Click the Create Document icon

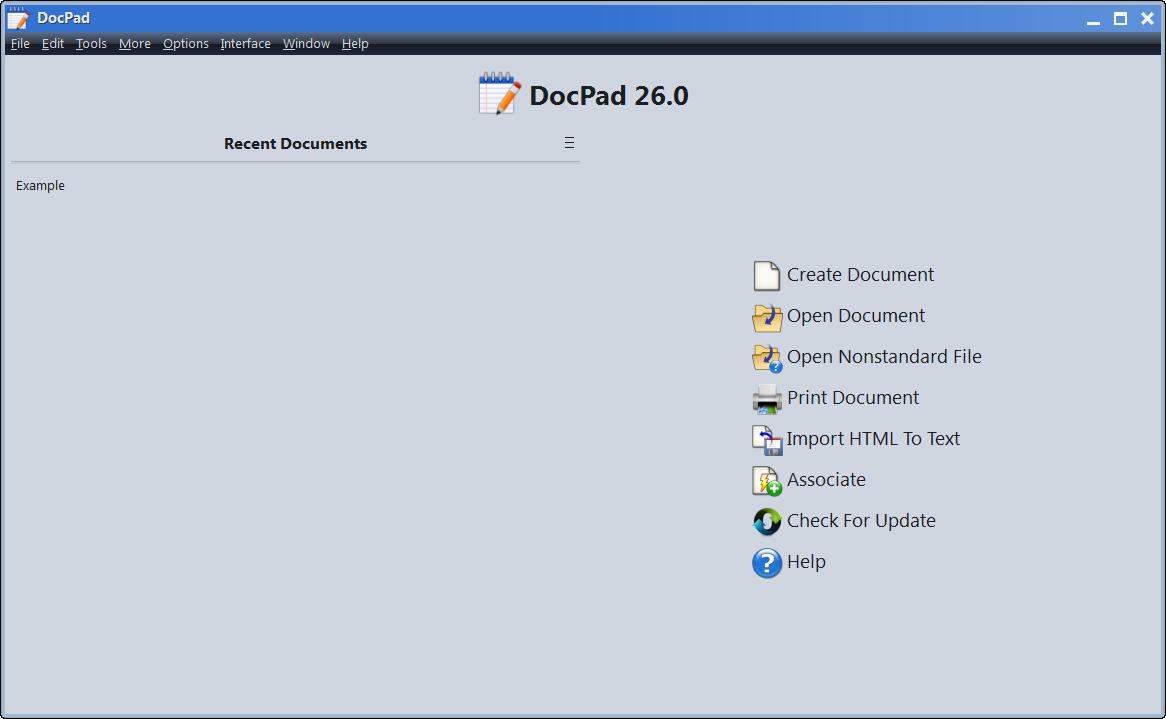coord(766,274)
